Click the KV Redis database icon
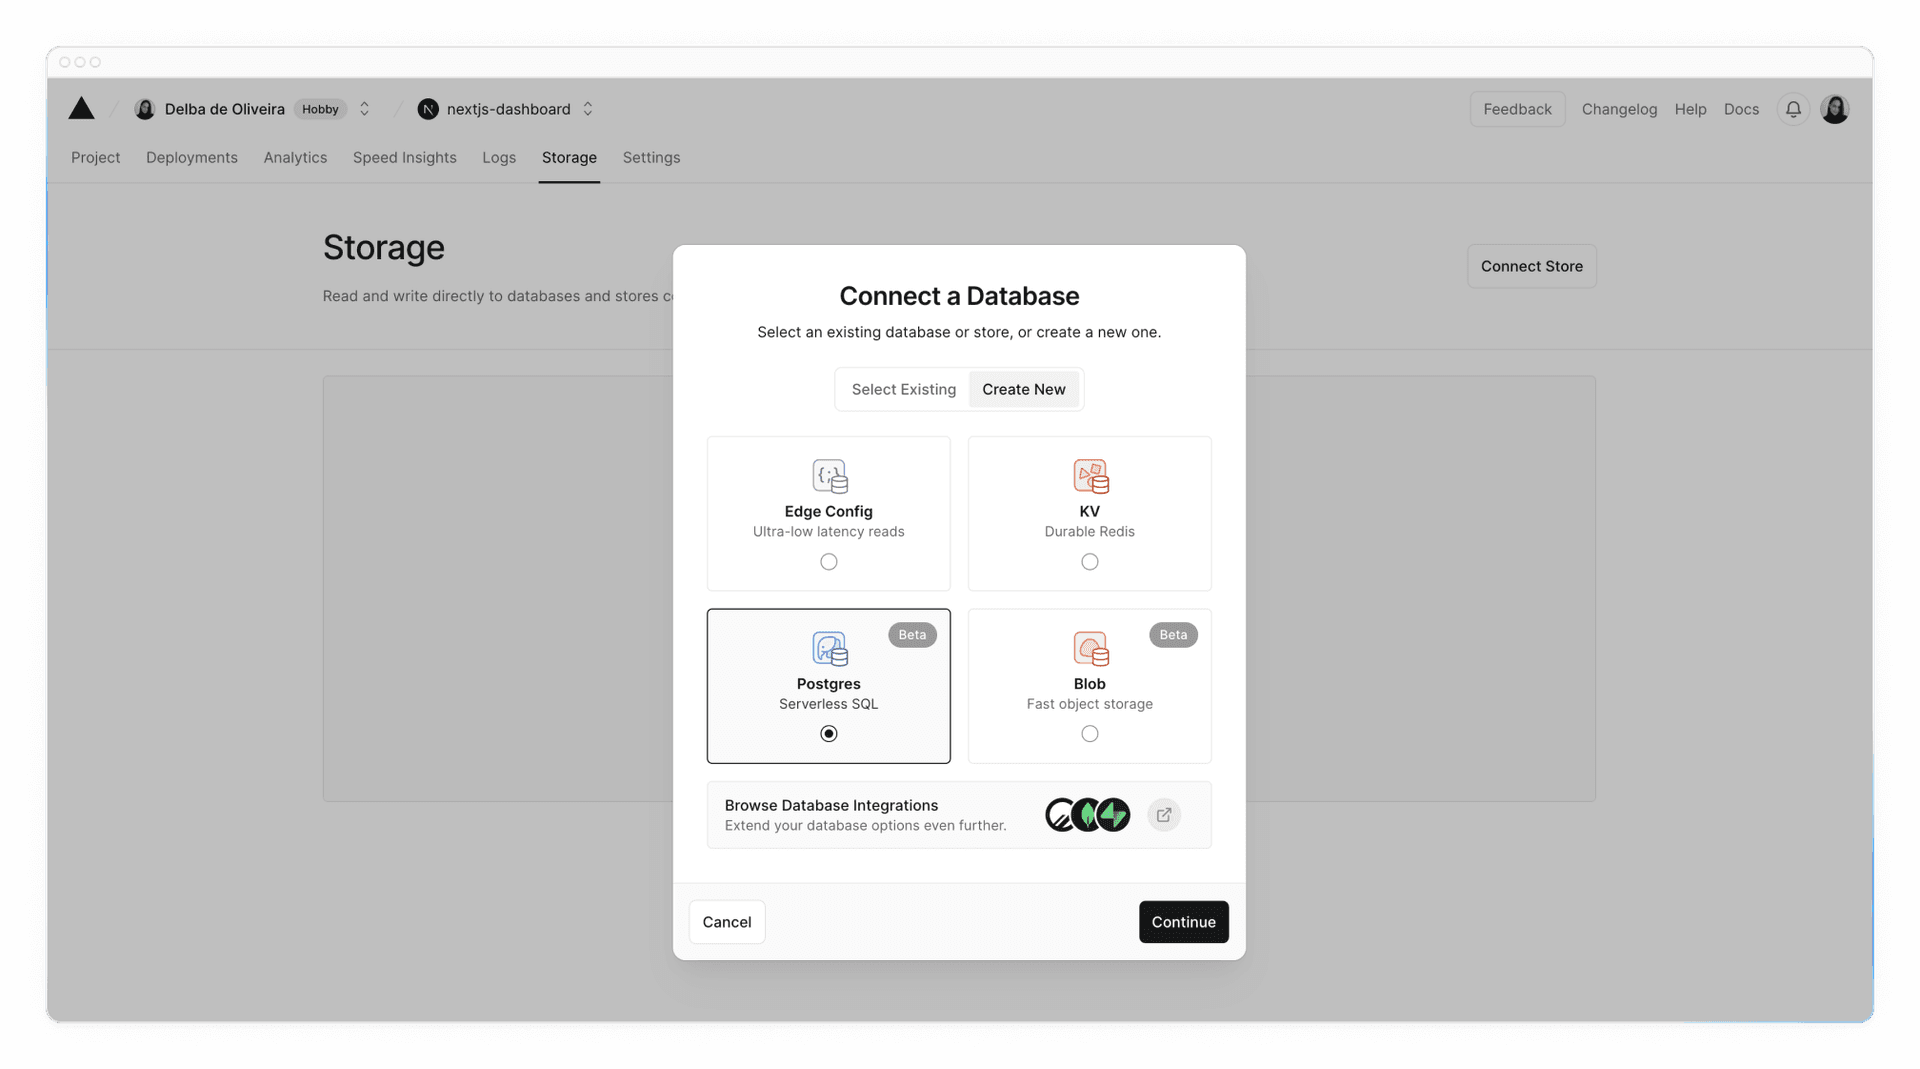 pos(1090,476)
